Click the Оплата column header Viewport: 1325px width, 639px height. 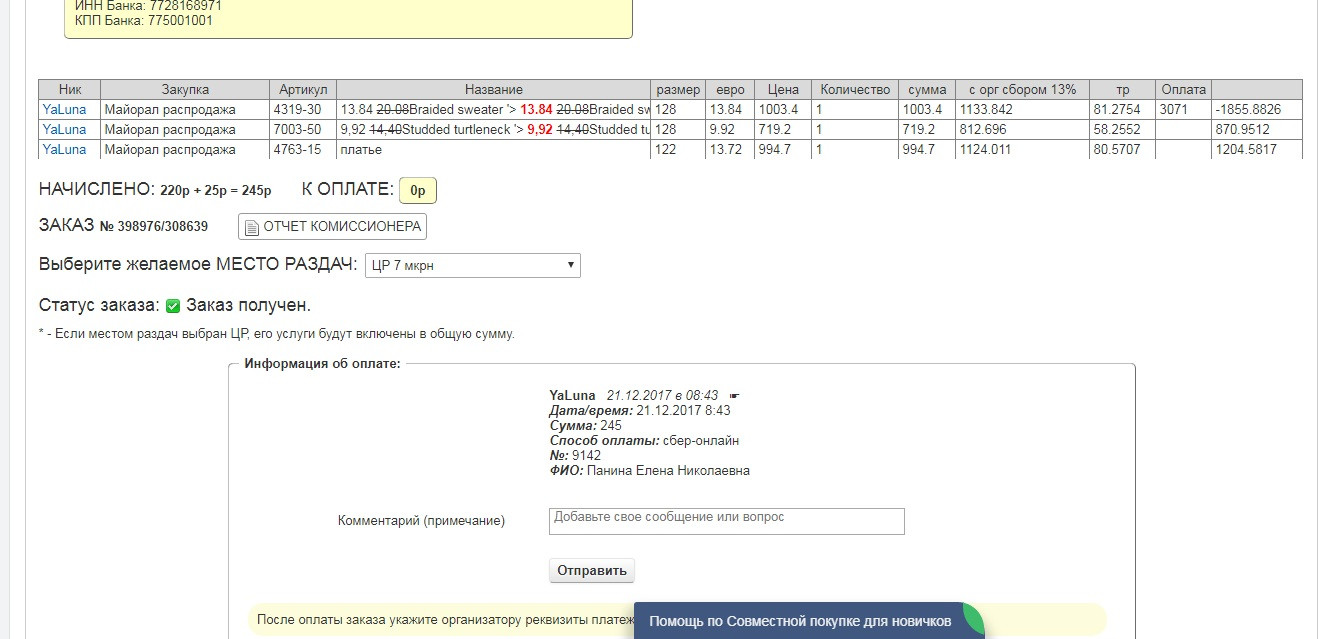tap(1183, 89)
